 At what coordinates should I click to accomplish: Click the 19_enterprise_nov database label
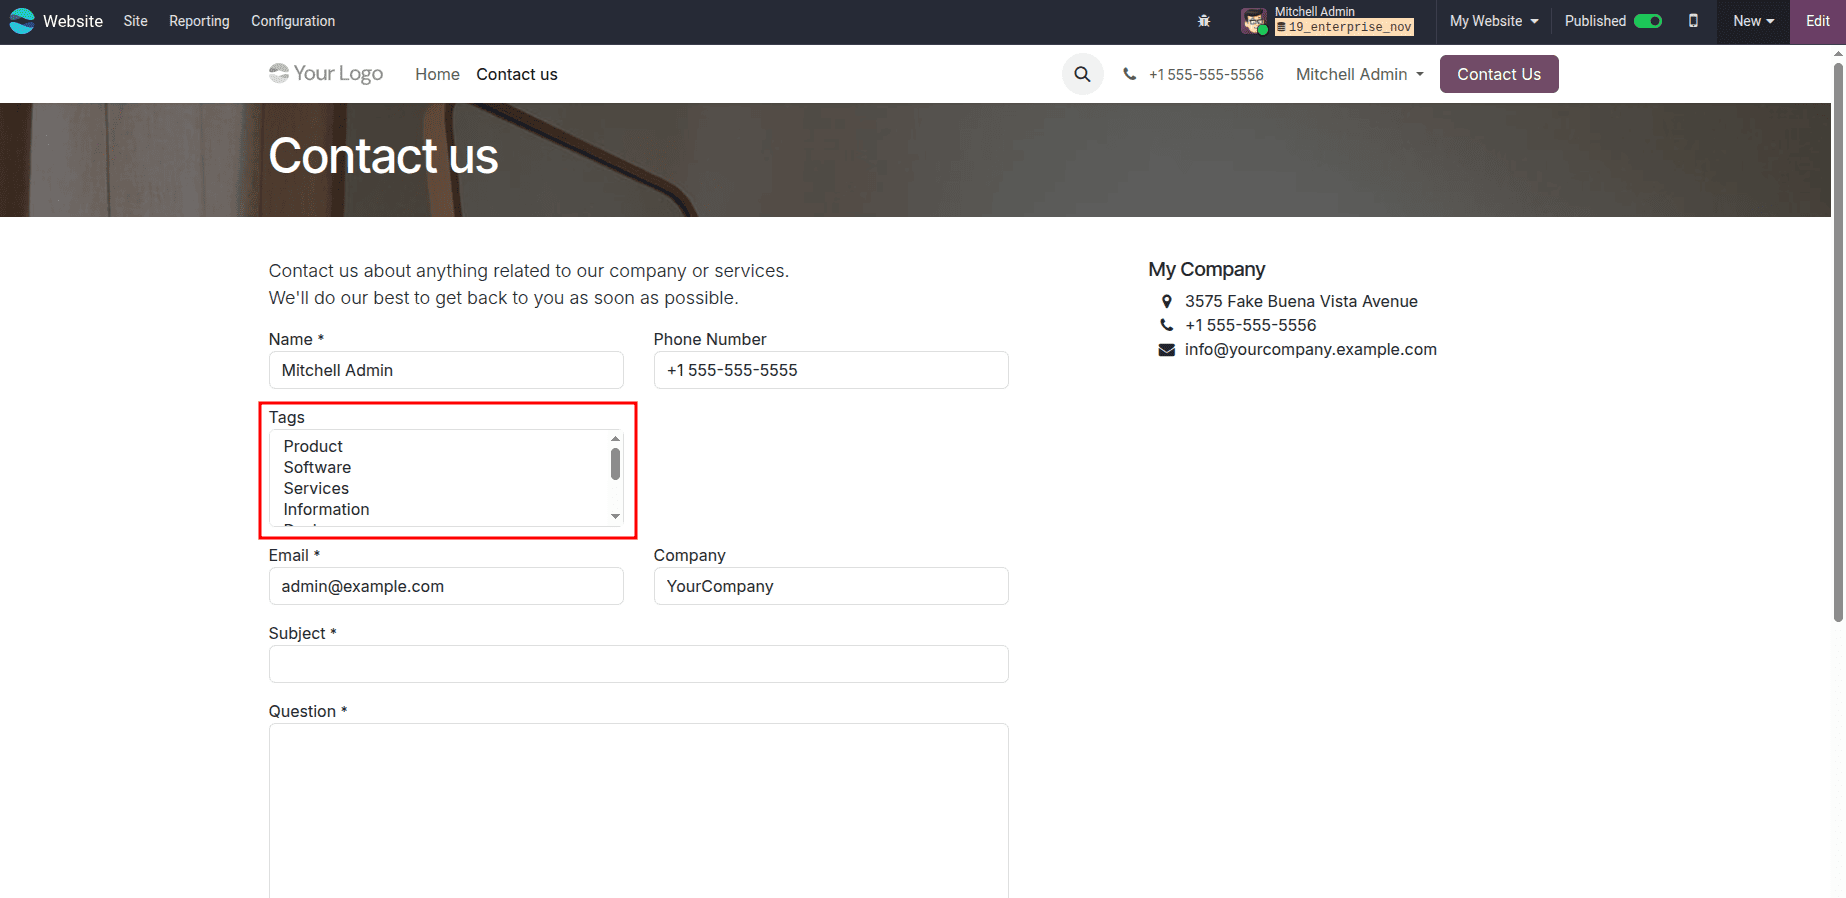tap(1344, 27)
